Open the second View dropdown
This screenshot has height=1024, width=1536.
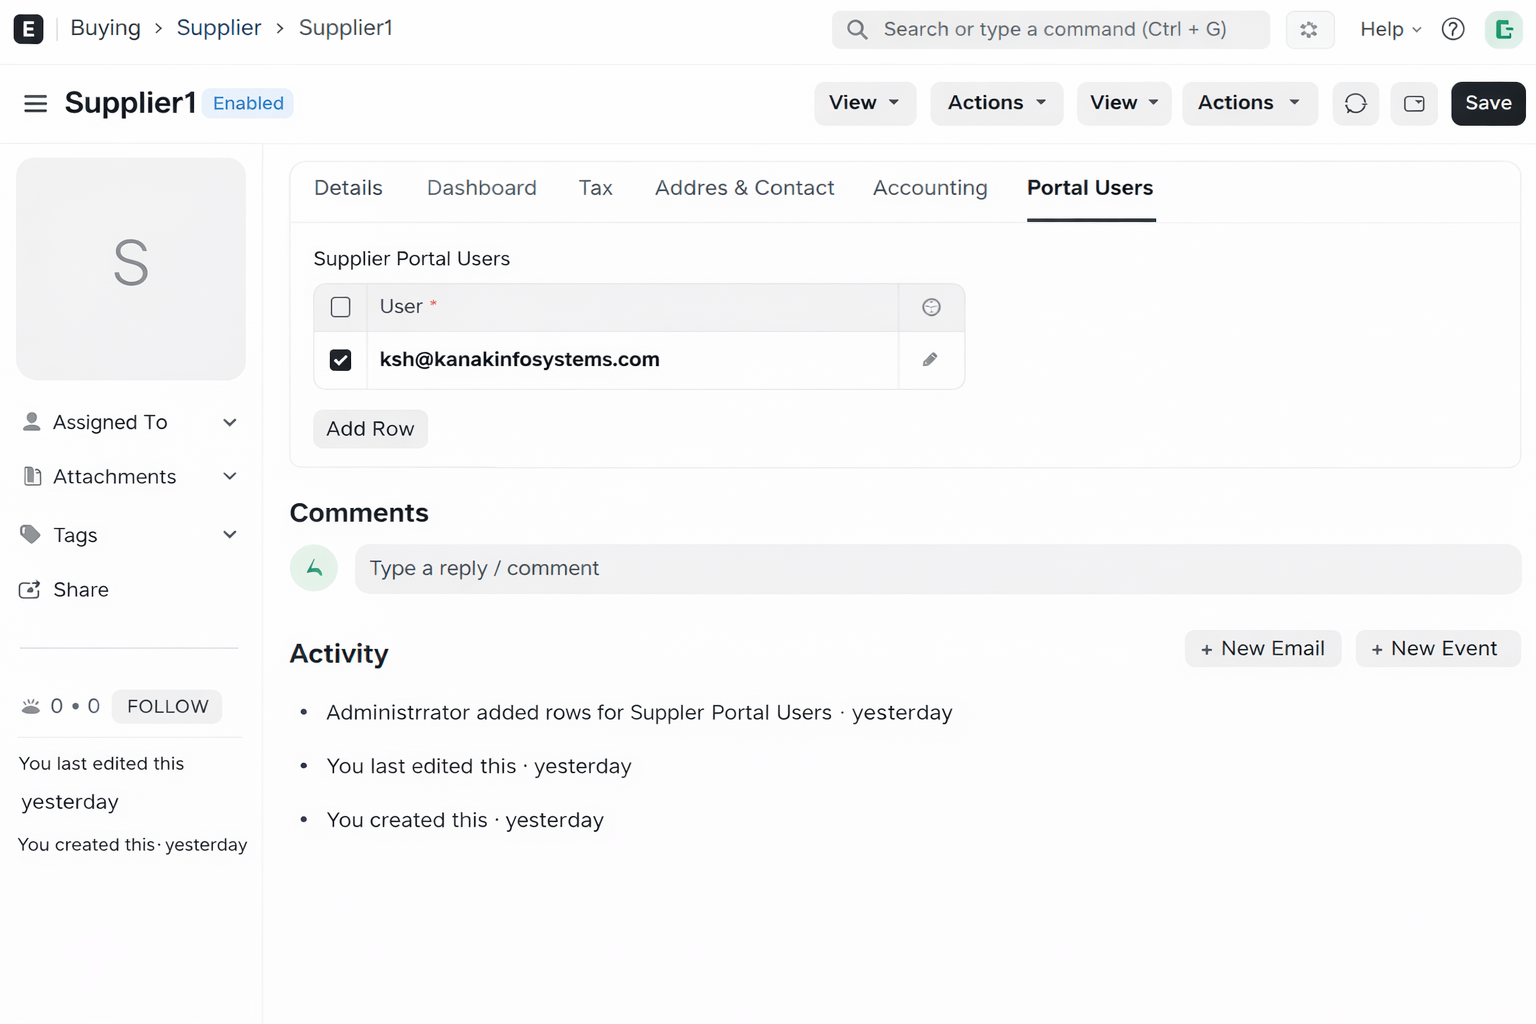tap(1124, 103)
